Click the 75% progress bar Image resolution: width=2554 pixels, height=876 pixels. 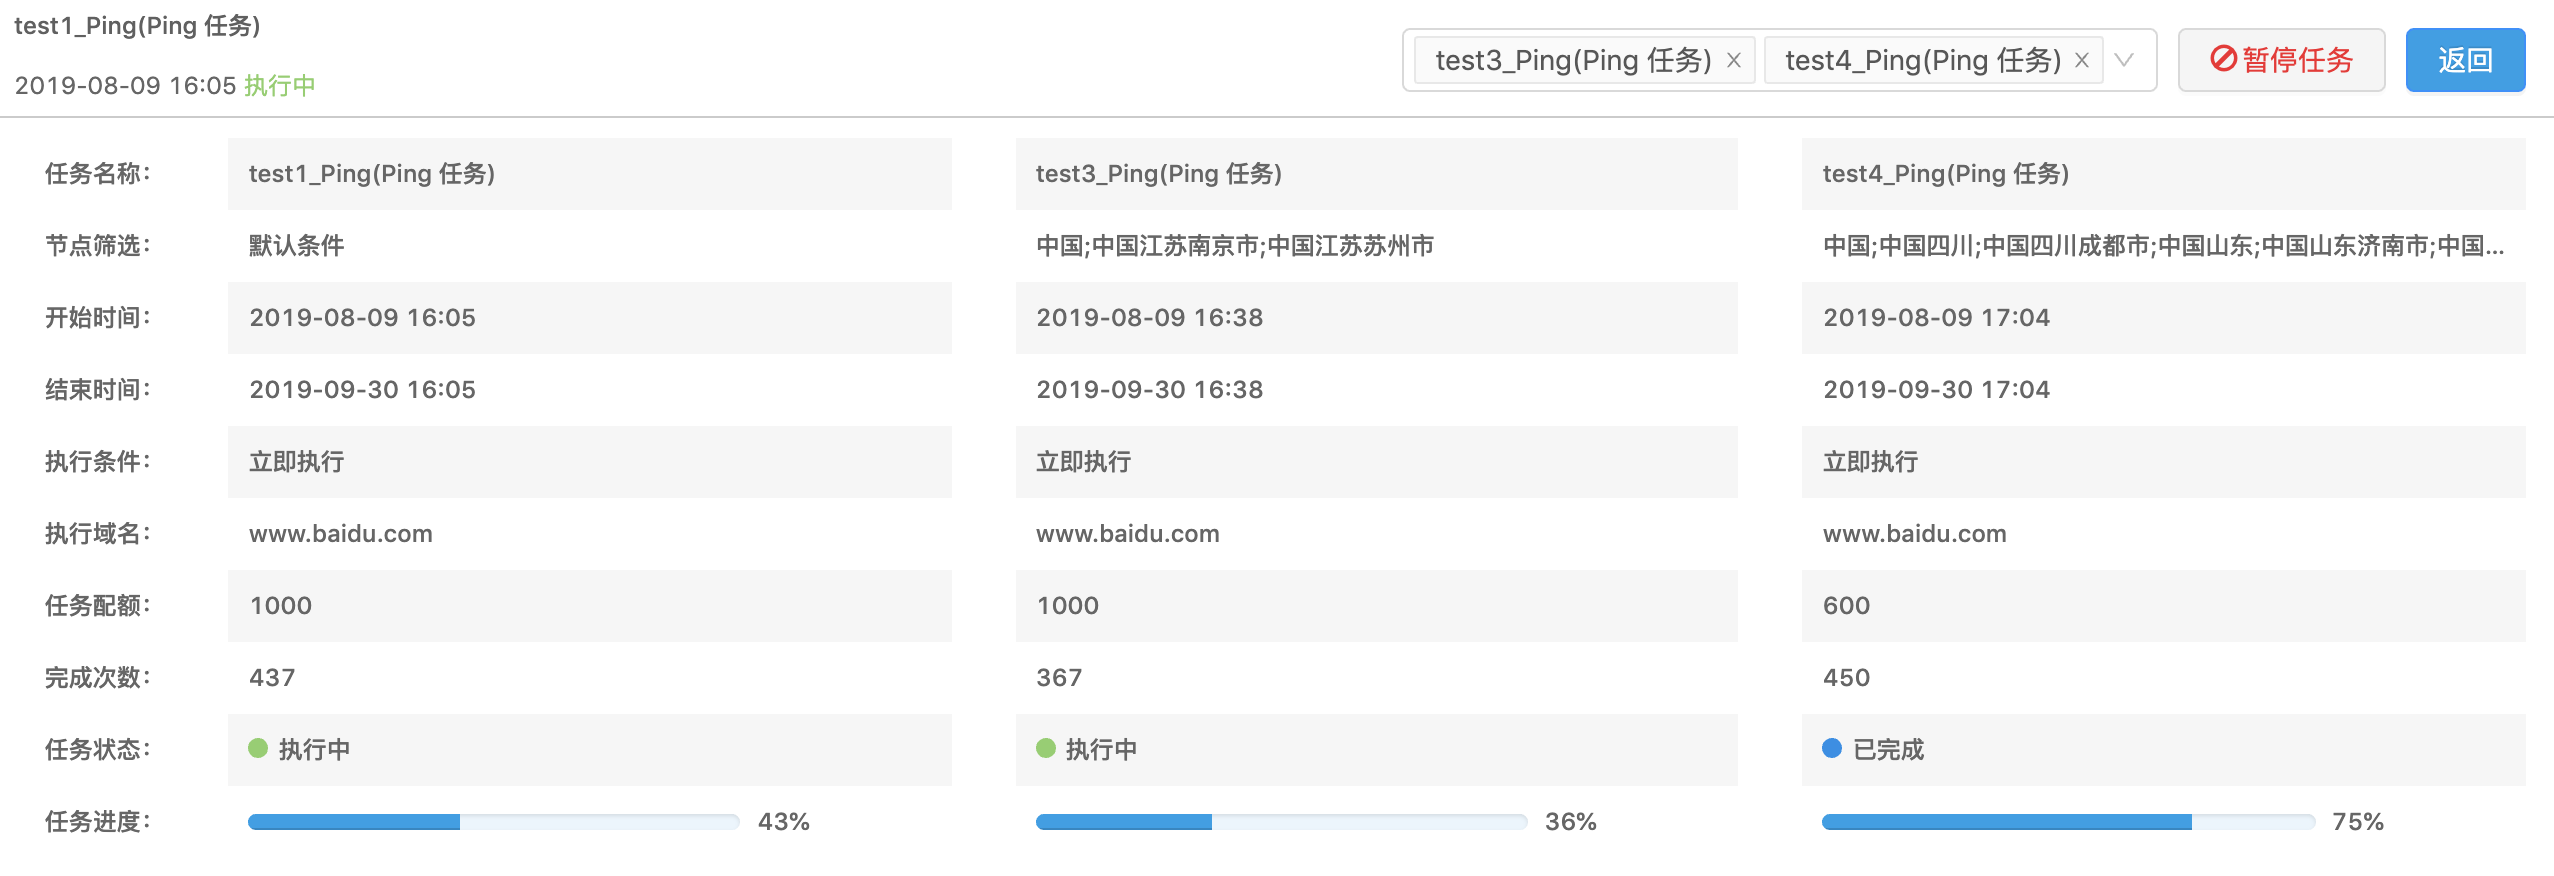pos(2068,822)
